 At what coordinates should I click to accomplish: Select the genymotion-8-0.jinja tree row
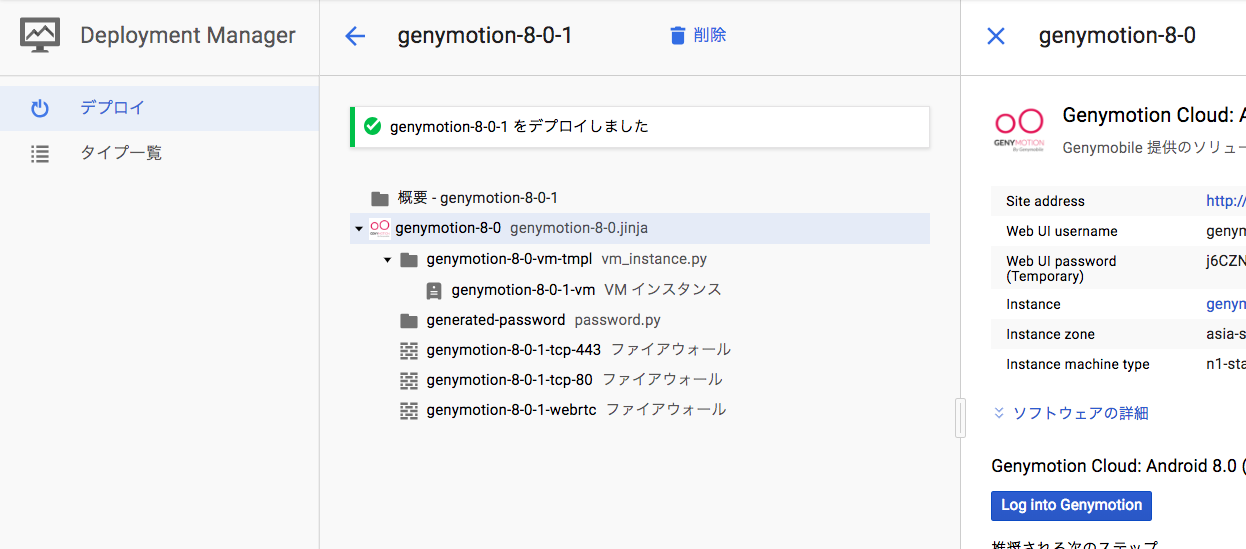(x=640, y=228)
